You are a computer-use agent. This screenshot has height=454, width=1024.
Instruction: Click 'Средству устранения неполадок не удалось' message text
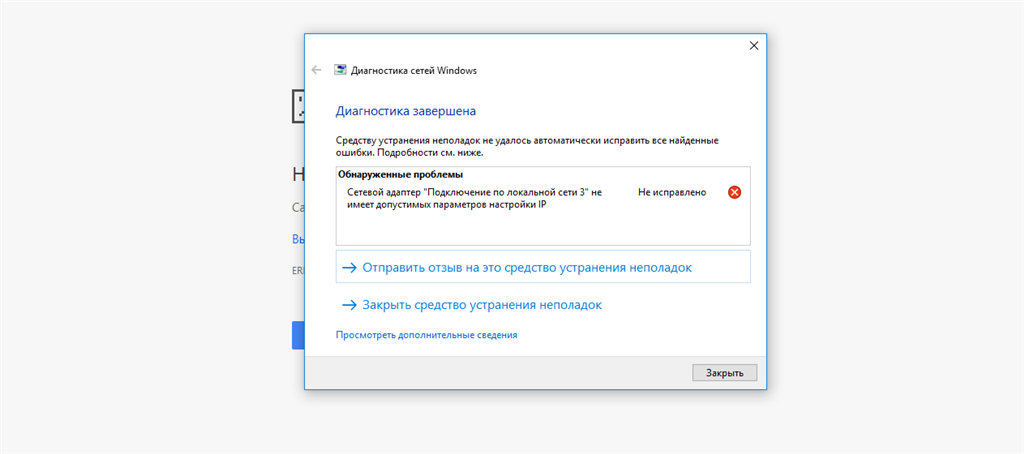(527, 147)
